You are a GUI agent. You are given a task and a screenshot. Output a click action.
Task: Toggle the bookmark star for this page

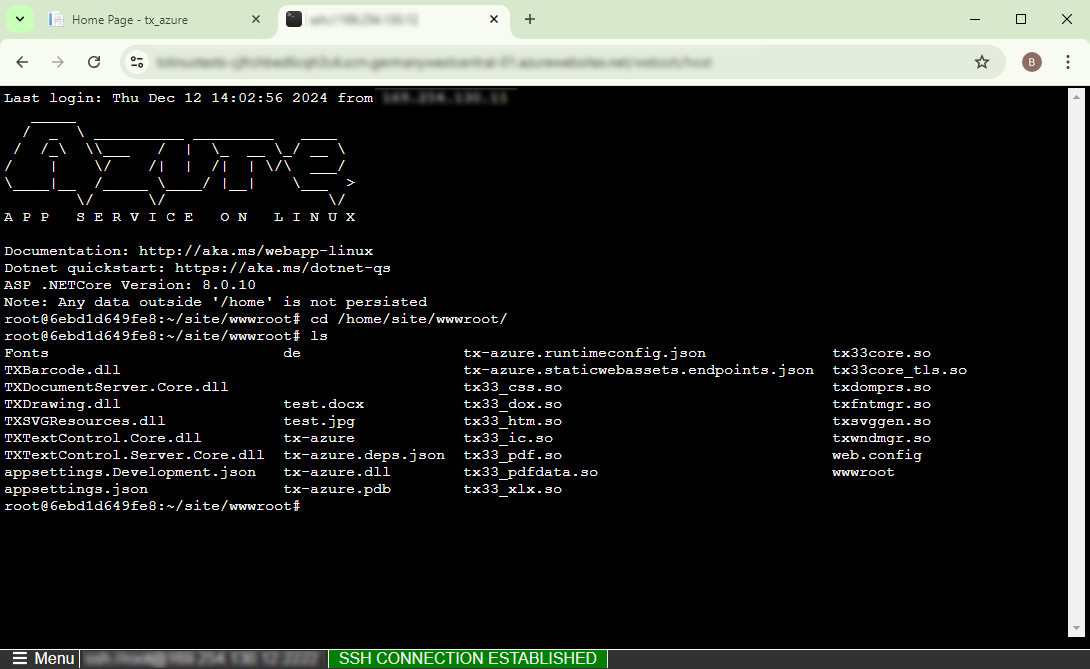982,61
